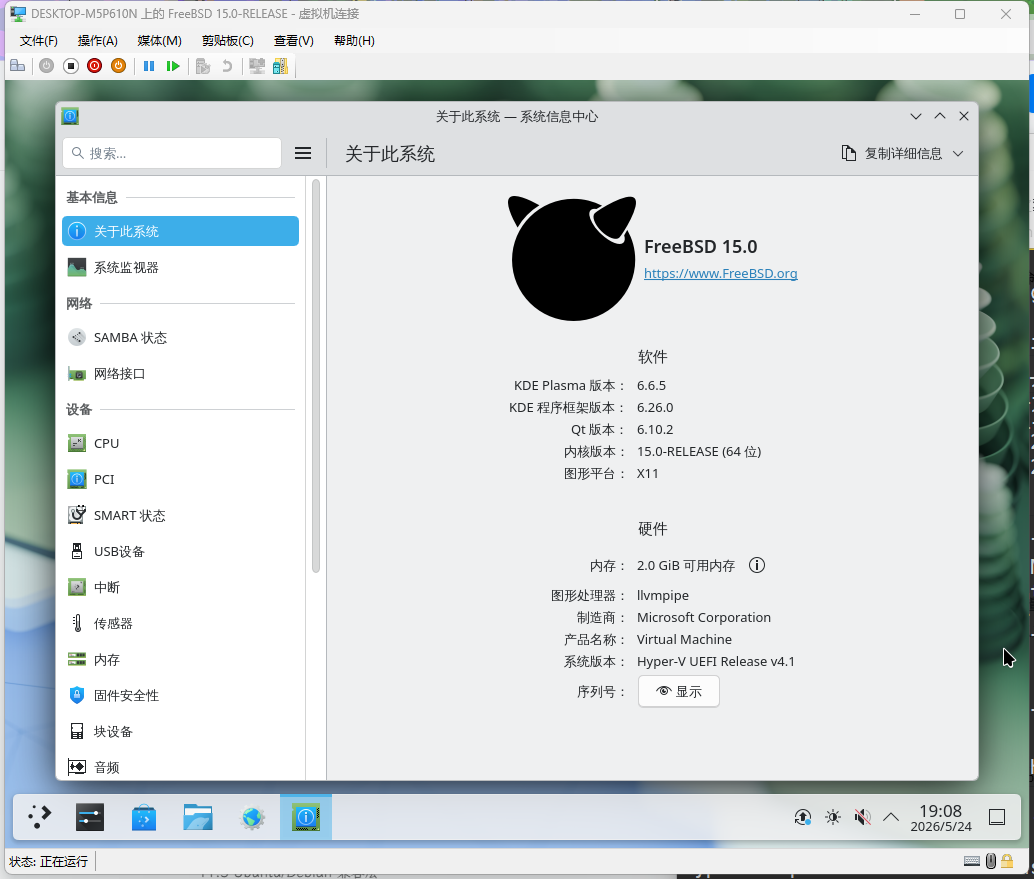Click the mouse icon in status bar
Screen dimensions: 1034x879
coord(990,861)
